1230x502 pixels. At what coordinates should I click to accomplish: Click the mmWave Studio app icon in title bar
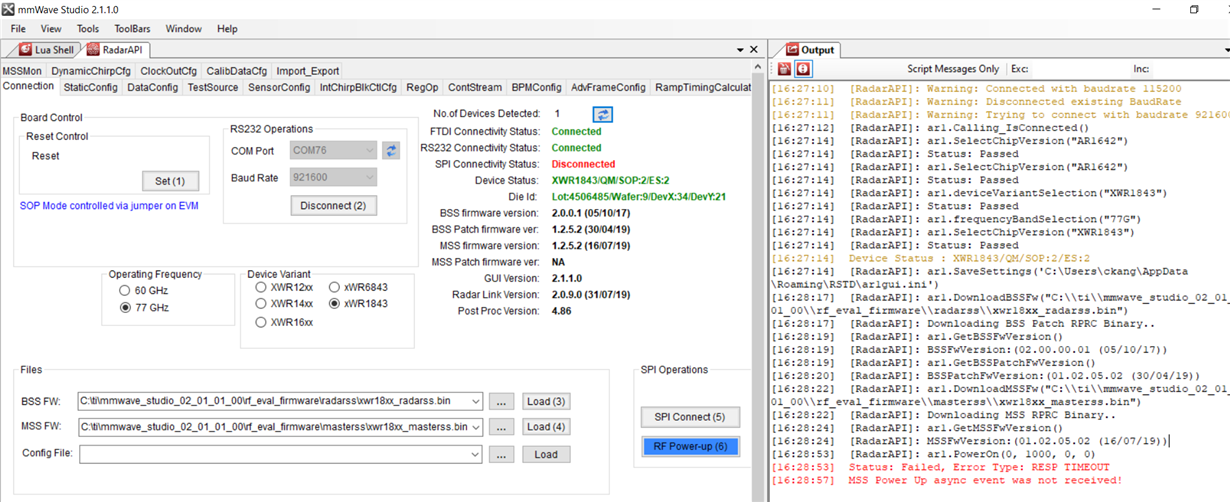(x=8, y=9)
